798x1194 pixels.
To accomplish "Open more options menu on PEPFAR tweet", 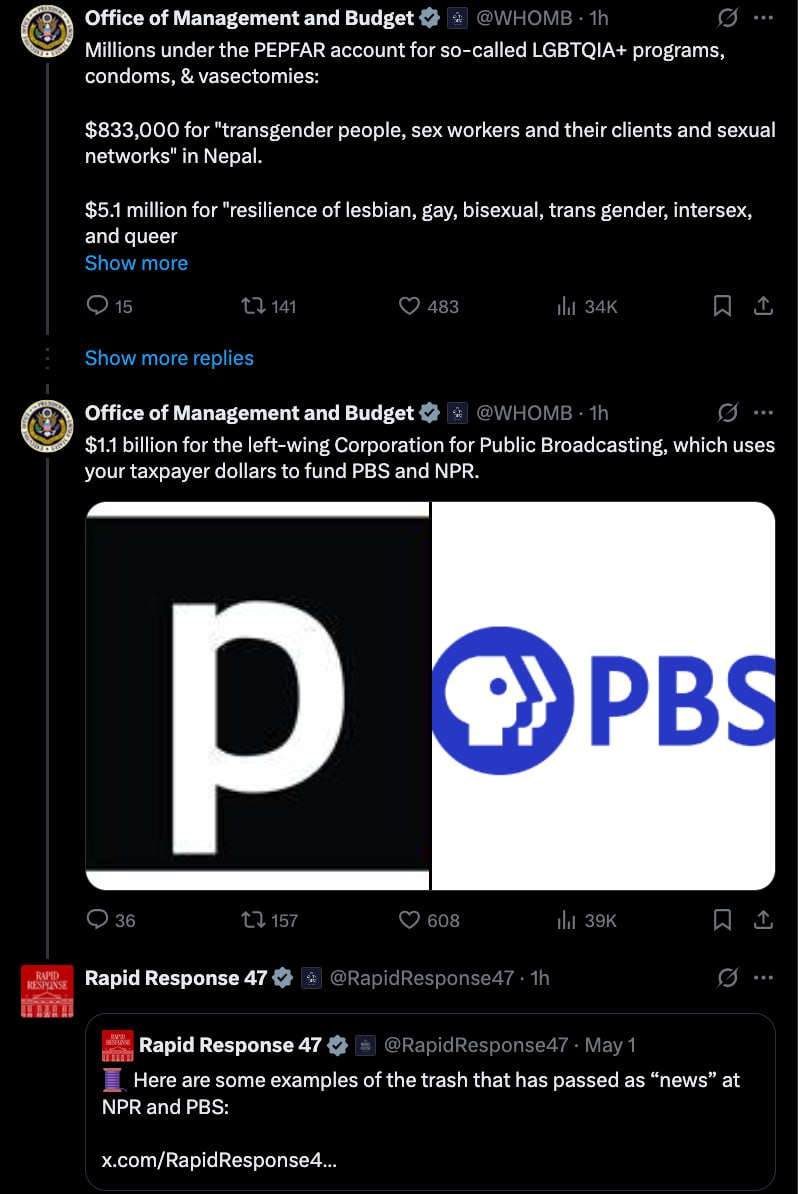I will (763, 18).
